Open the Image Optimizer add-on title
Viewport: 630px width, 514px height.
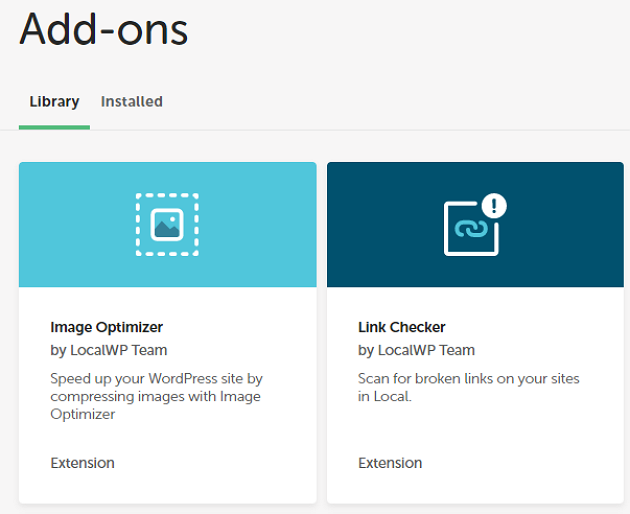(x=106, y=327)
